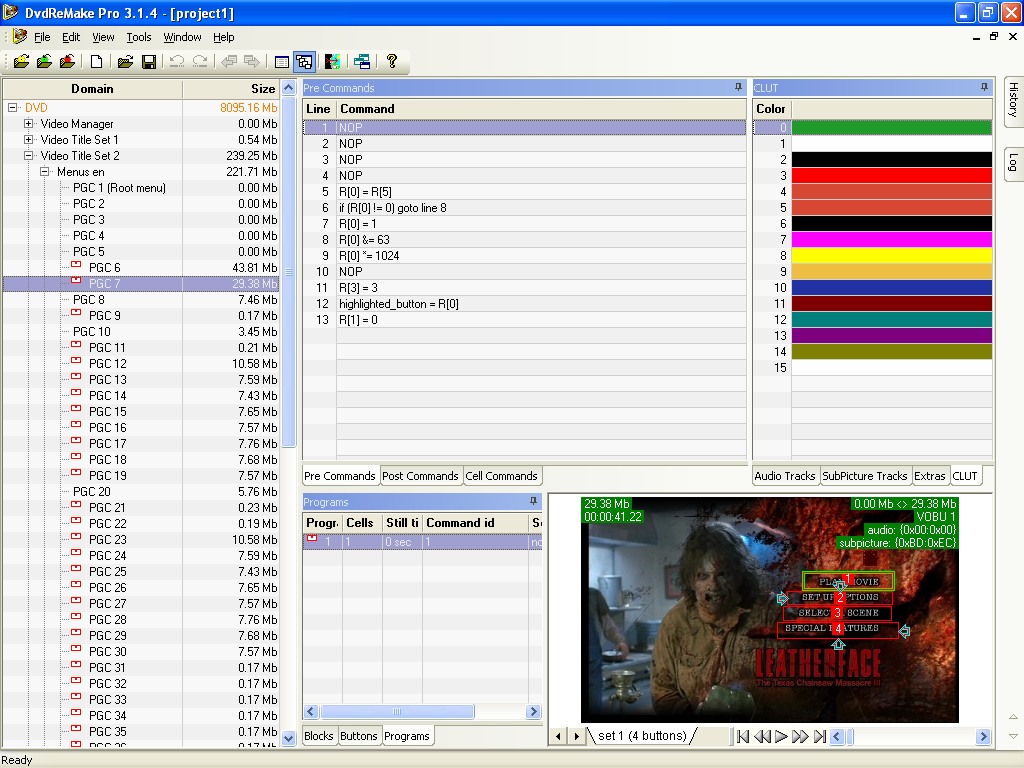Select the blue color 10 swatch
Viewport: 1024px width, 768px height.
click(x=891, y=287)
